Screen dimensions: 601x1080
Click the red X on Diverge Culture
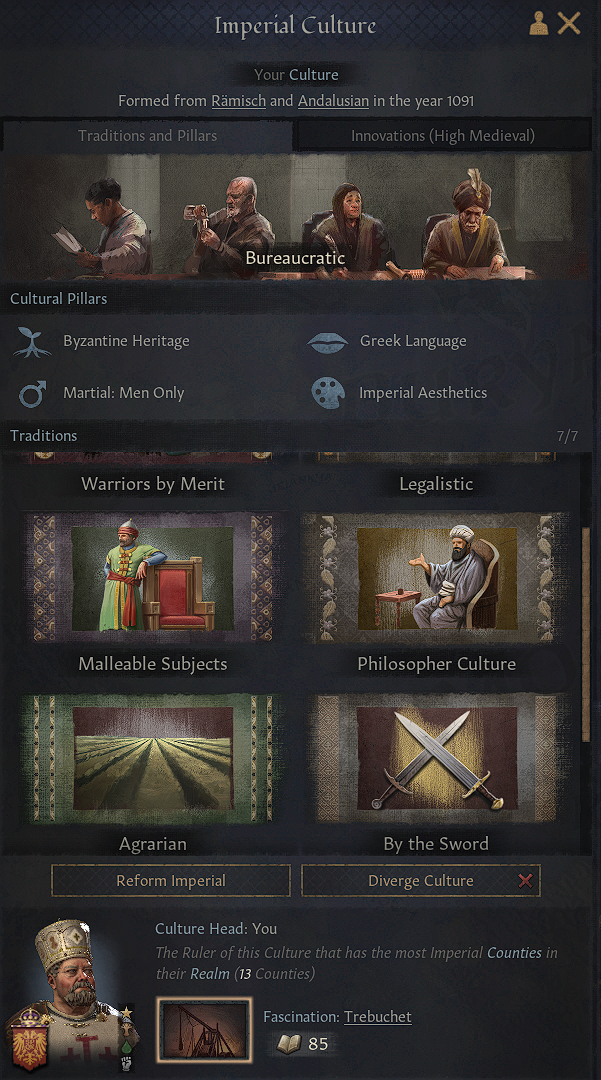[525, 880]
